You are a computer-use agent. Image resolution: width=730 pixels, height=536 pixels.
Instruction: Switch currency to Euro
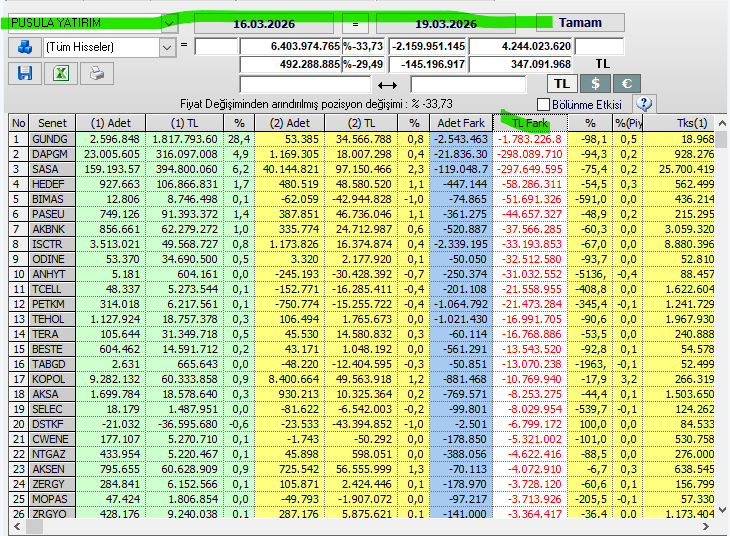(x=627, y=84)
